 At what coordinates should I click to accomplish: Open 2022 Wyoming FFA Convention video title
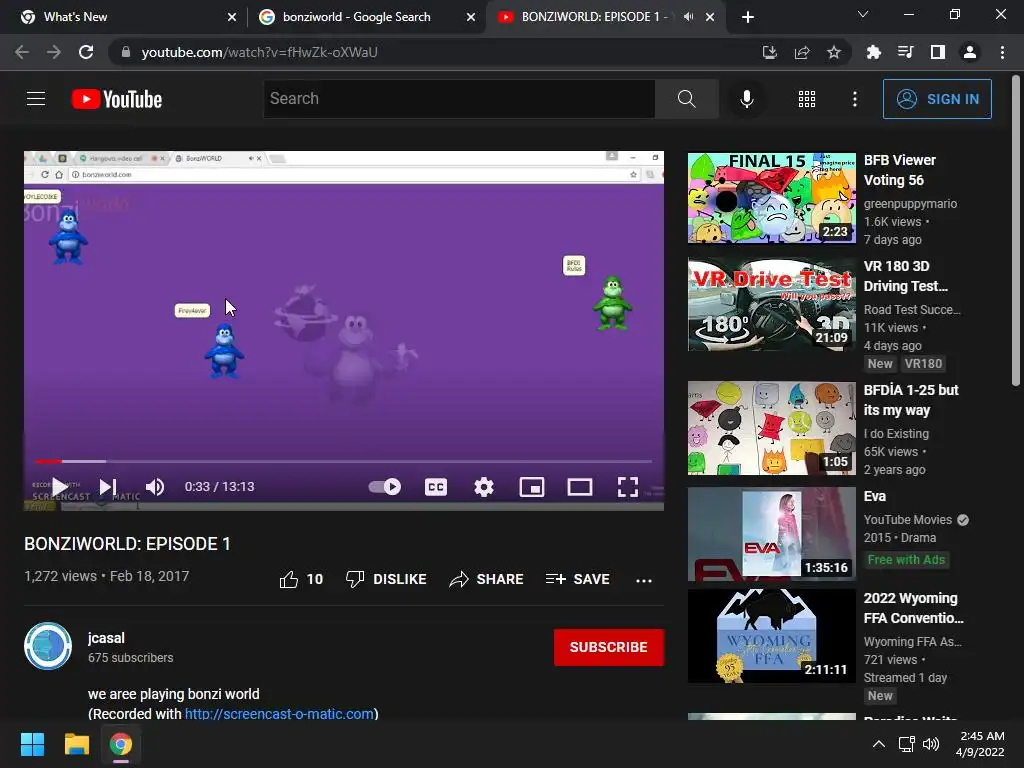[x=913, y=608]
